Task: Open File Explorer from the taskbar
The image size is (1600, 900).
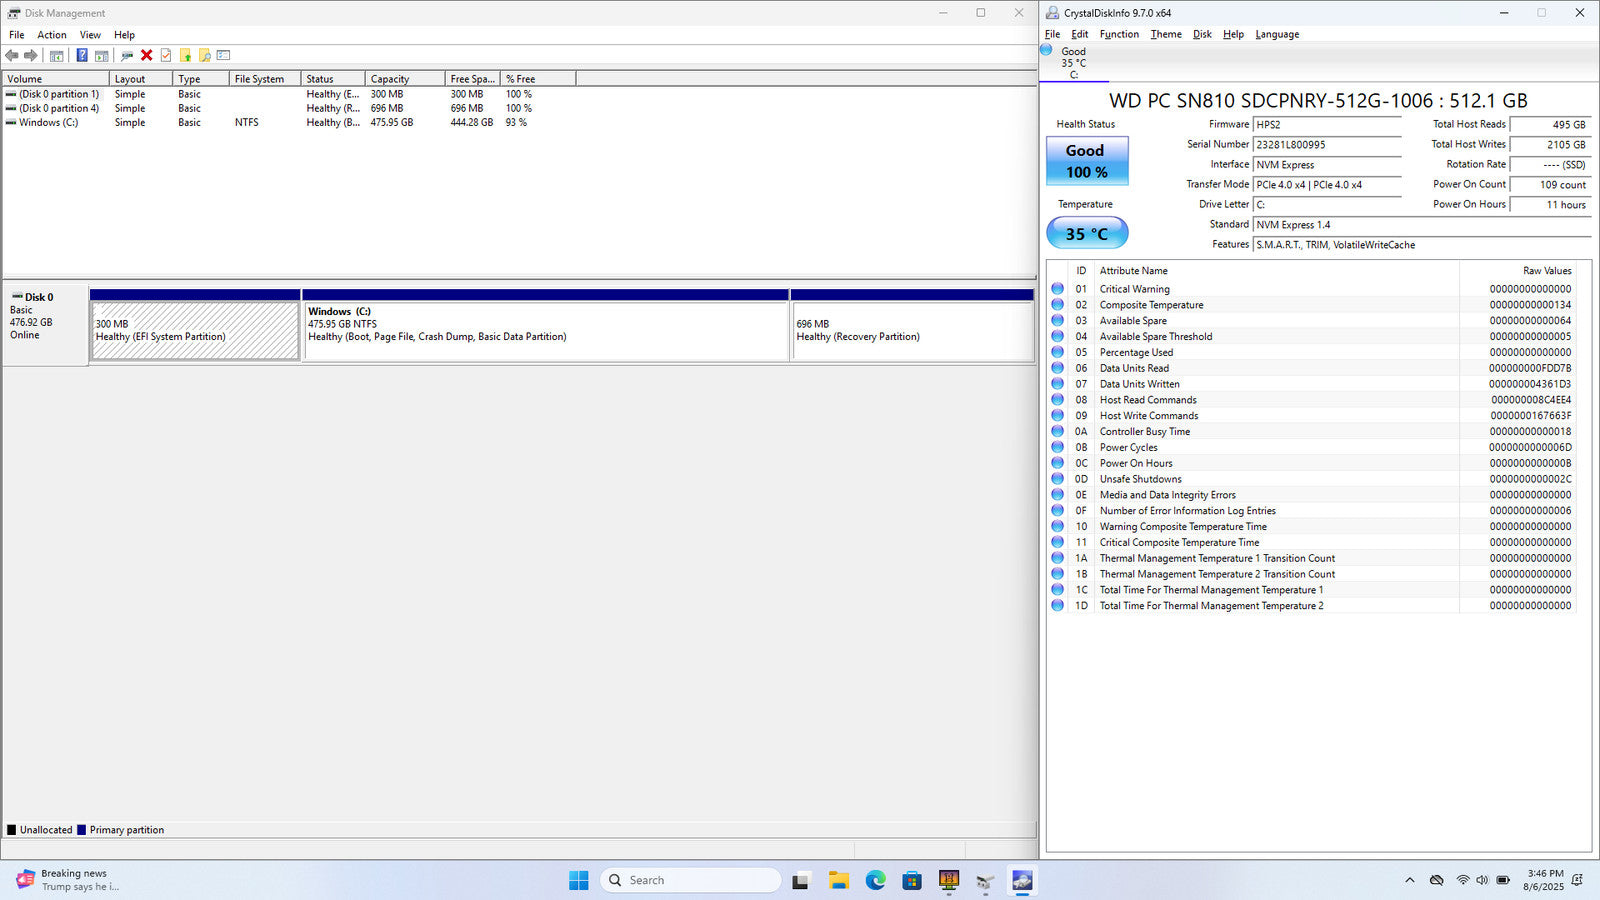Action: [838, 880]
